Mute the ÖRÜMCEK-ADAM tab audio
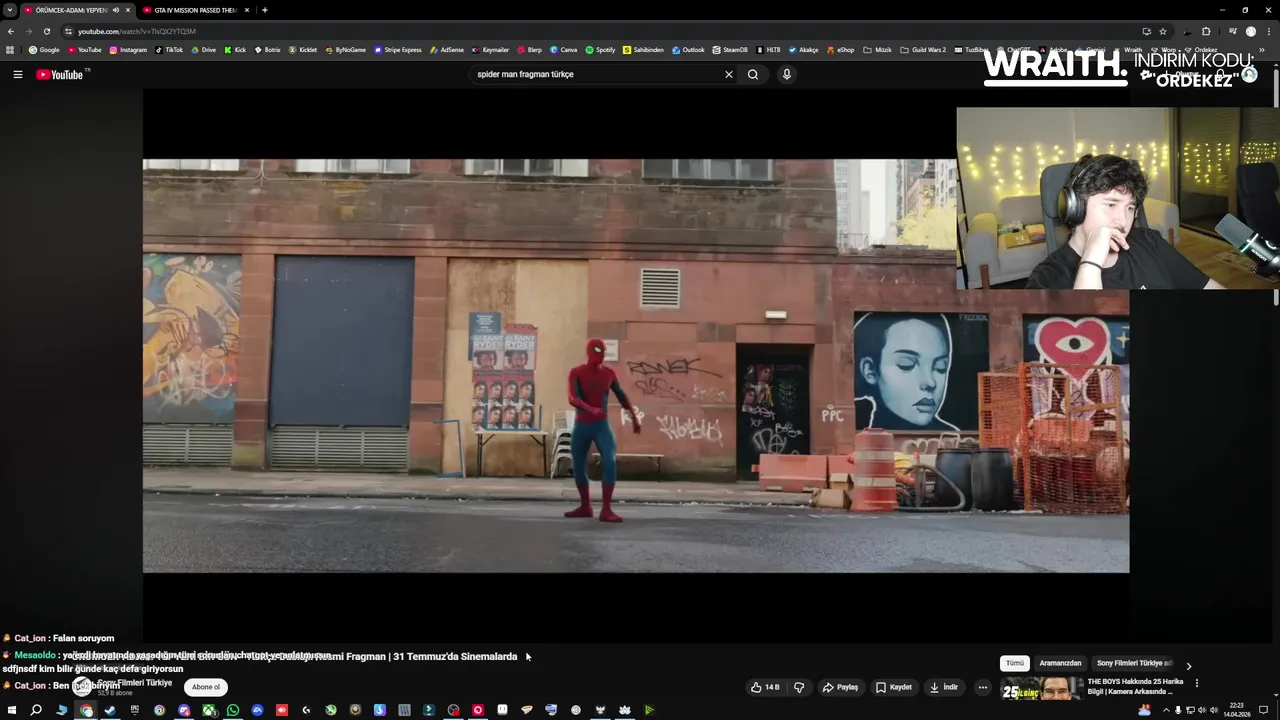Image resolution: width=1280 pixels, height=720 pixels. 116,10
